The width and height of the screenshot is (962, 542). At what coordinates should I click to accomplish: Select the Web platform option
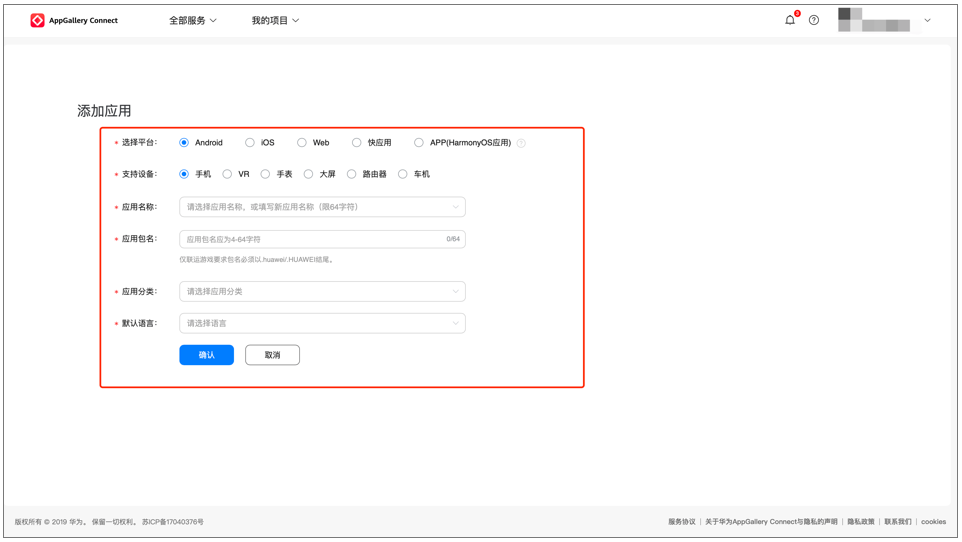click(x=302, y=143)
